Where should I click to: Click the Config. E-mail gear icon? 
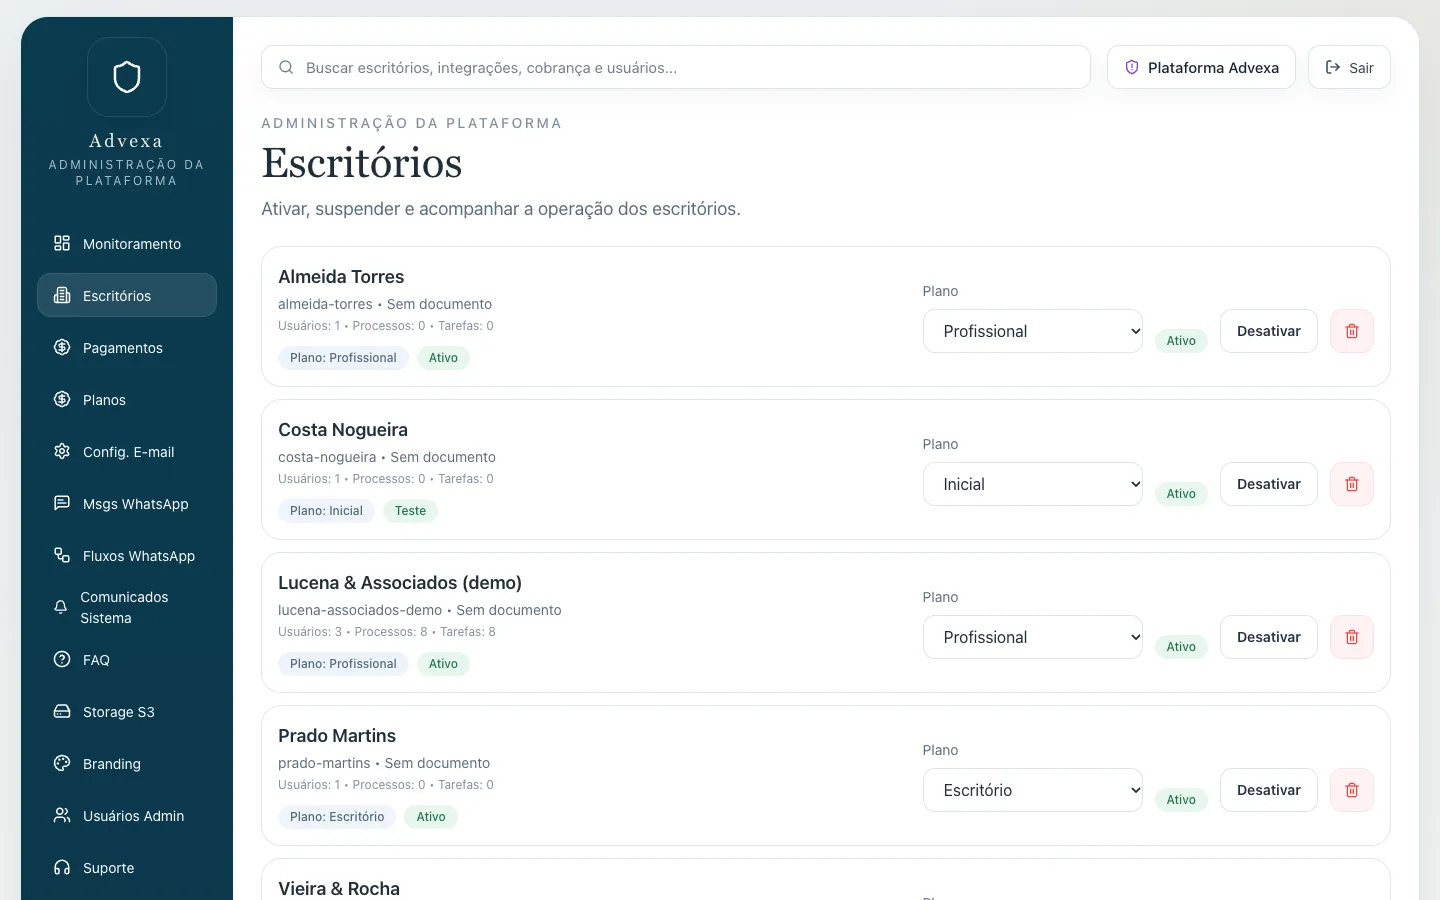pos(62,451)
